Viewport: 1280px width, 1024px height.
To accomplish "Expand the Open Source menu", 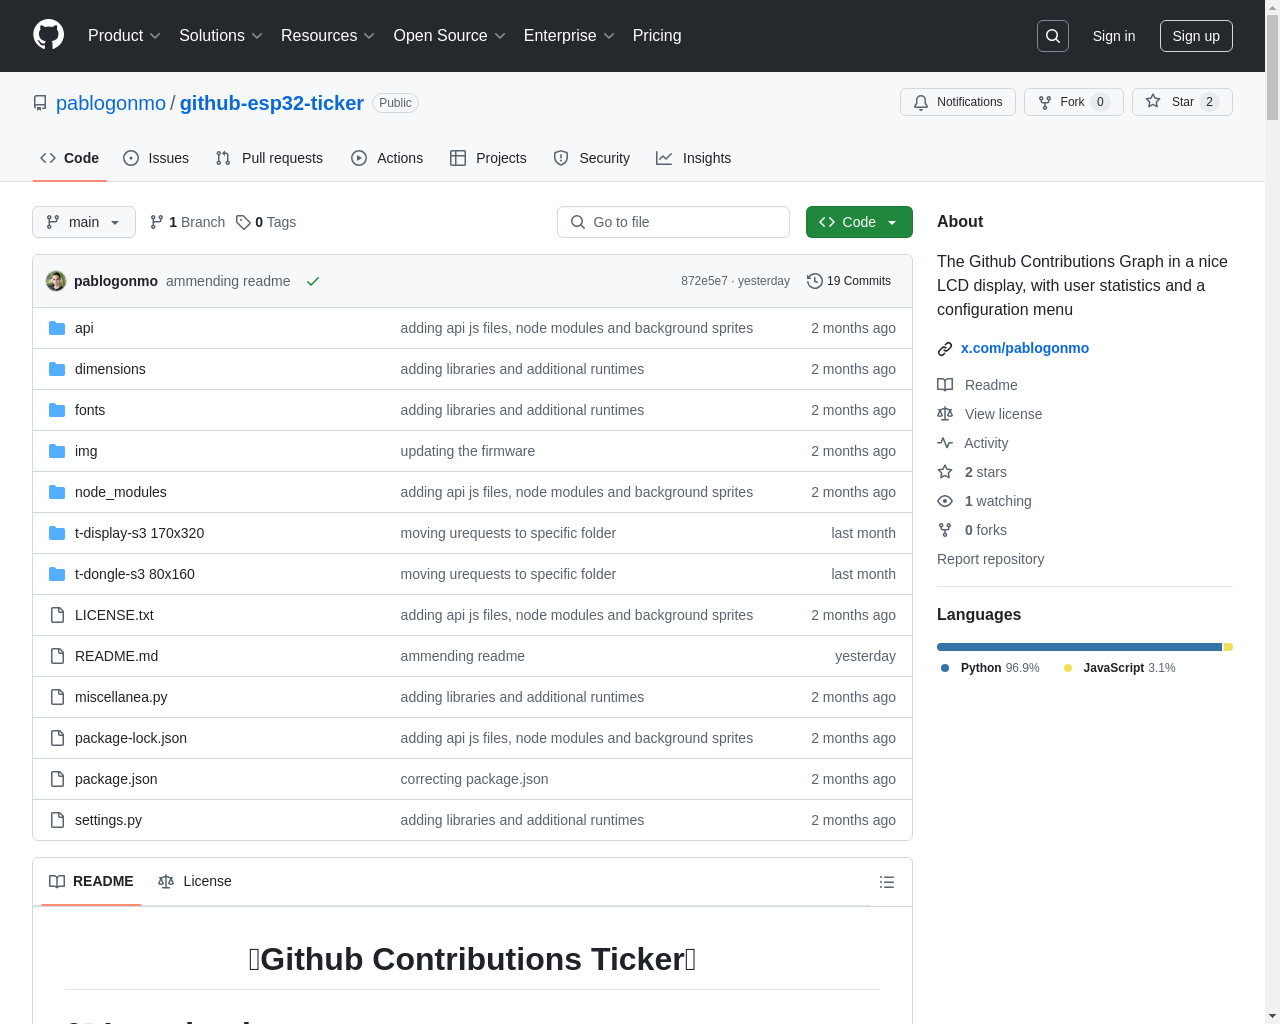I will point(450,36).
